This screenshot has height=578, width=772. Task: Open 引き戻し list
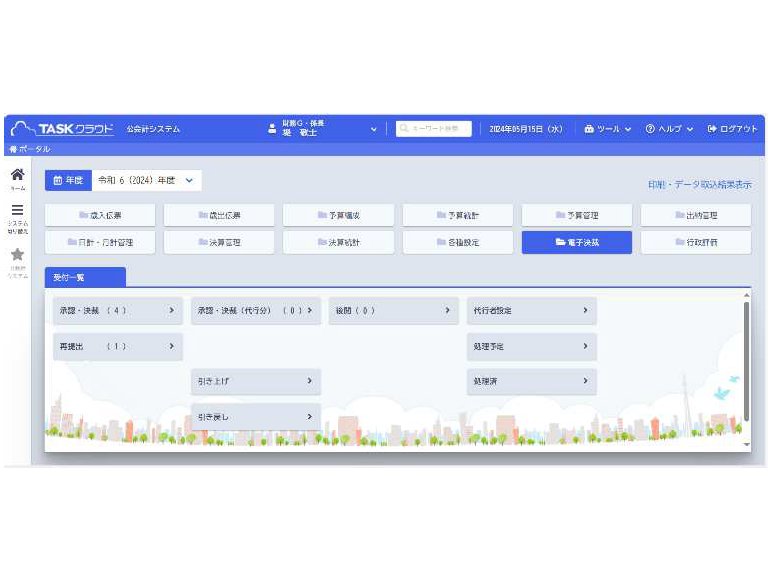pos(256,417)
